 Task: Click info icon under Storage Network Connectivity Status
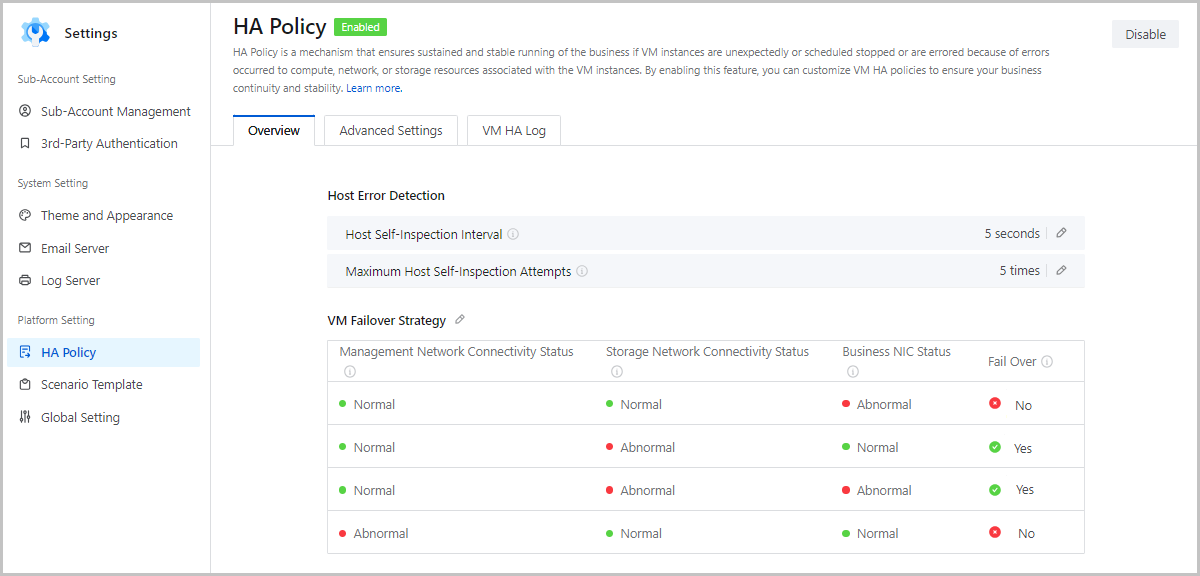(616, 371)
